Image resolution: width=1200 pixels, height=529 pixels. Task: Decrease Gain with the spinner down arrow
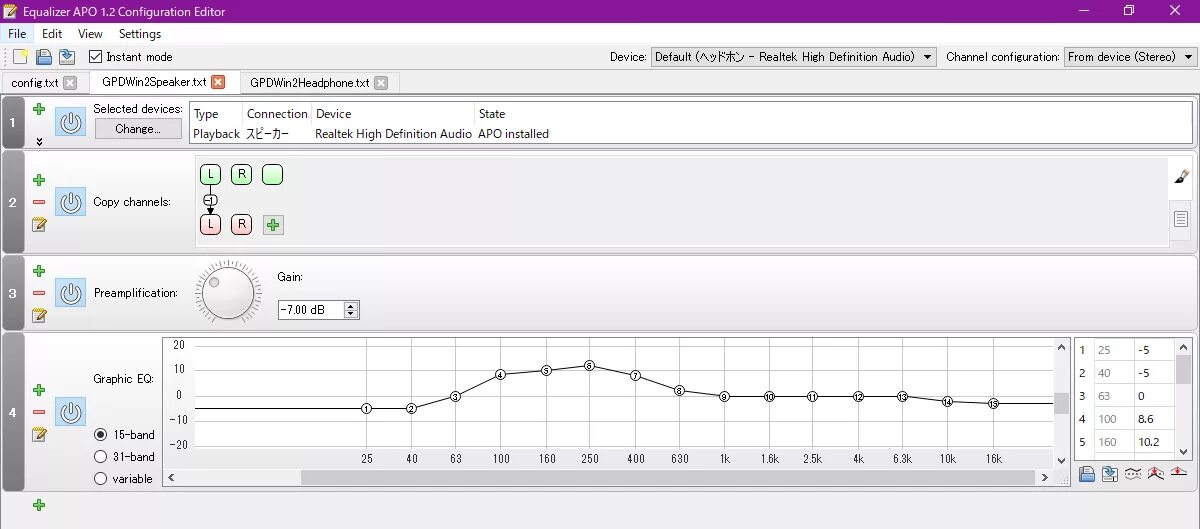350,314
